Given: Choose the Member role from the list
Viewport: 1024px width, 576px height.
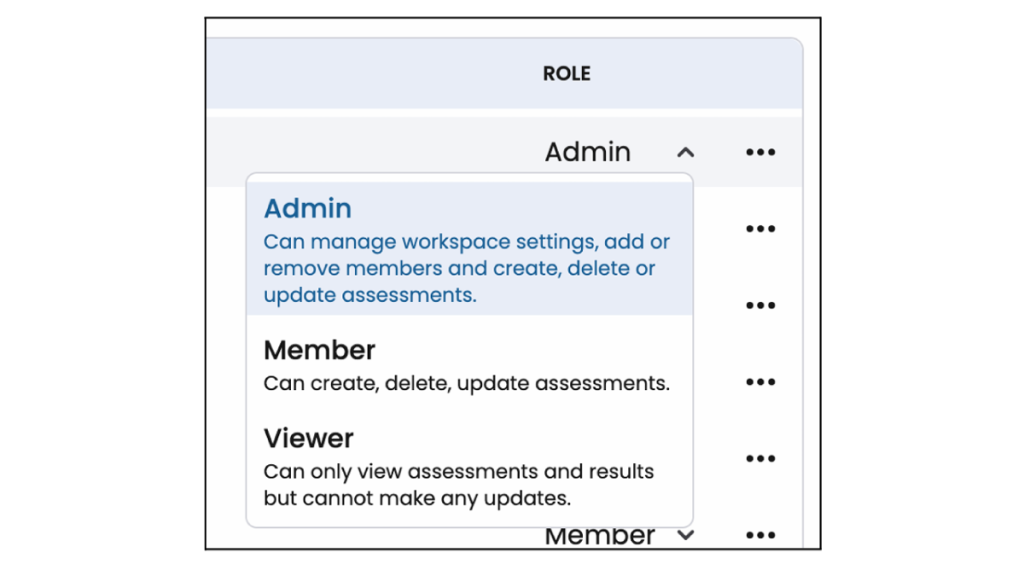Looking at the screenshot, I should point(319,351).
